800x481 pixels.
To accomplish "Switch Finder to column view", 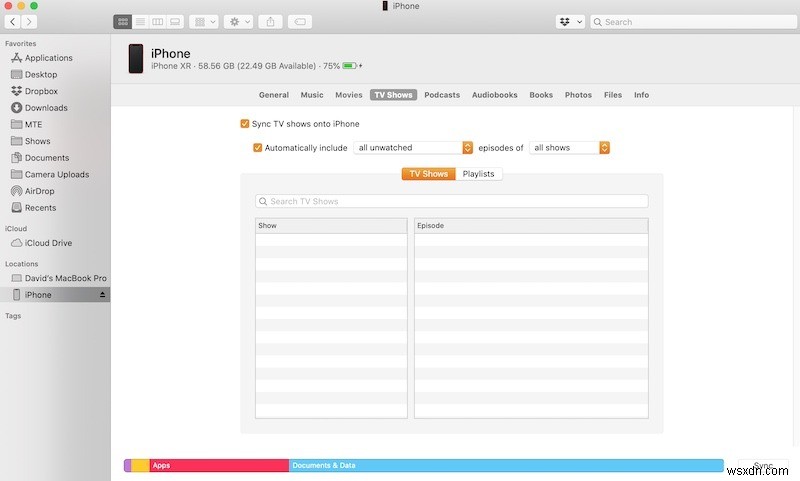I will [x=158, y=22].
